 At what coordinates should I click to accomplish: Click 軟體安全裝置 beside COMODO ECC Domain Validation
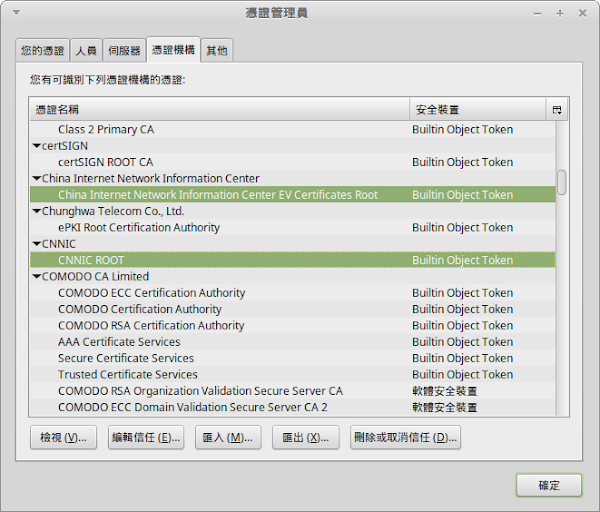pyautogui.click(x=445, y=407)
